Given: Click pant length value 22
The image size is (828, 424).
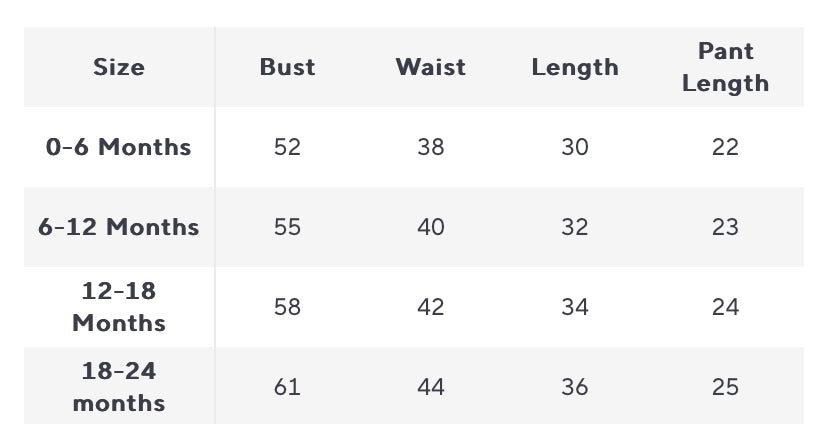Looking at the screenshot, I should 725,147.
